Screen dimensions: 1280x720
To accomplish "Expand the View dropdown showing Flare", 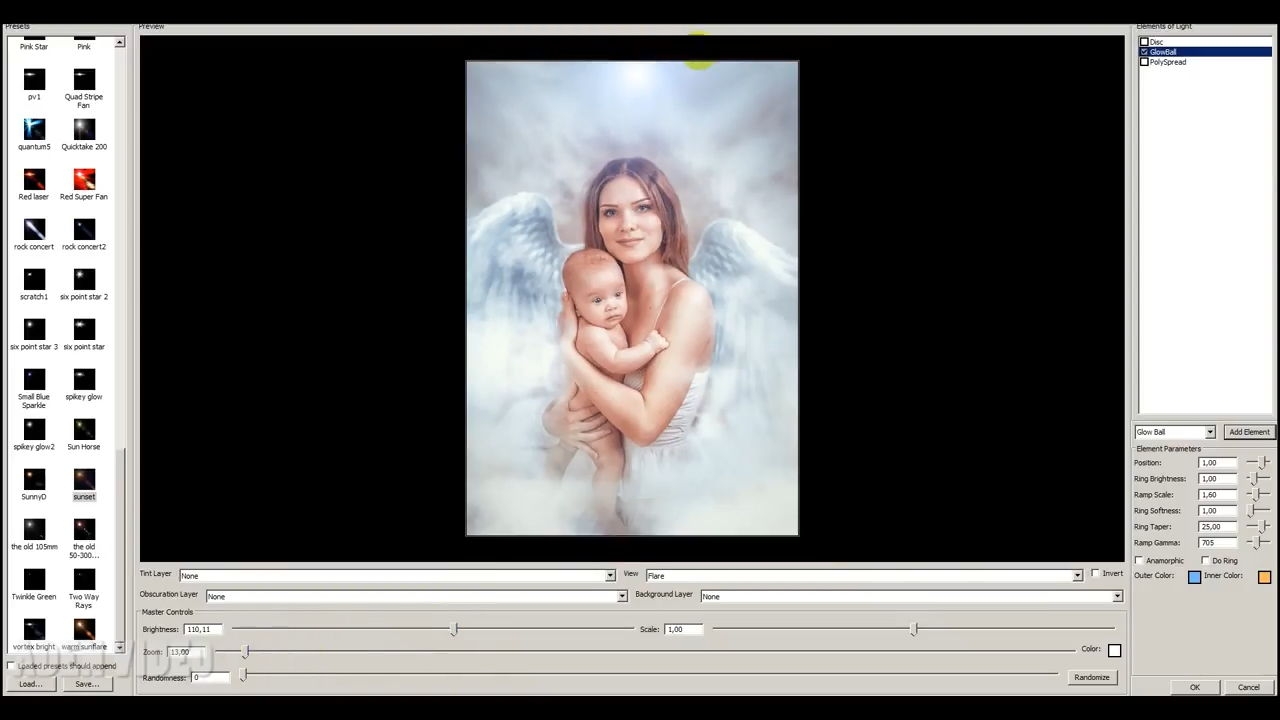I will (864, 576).
